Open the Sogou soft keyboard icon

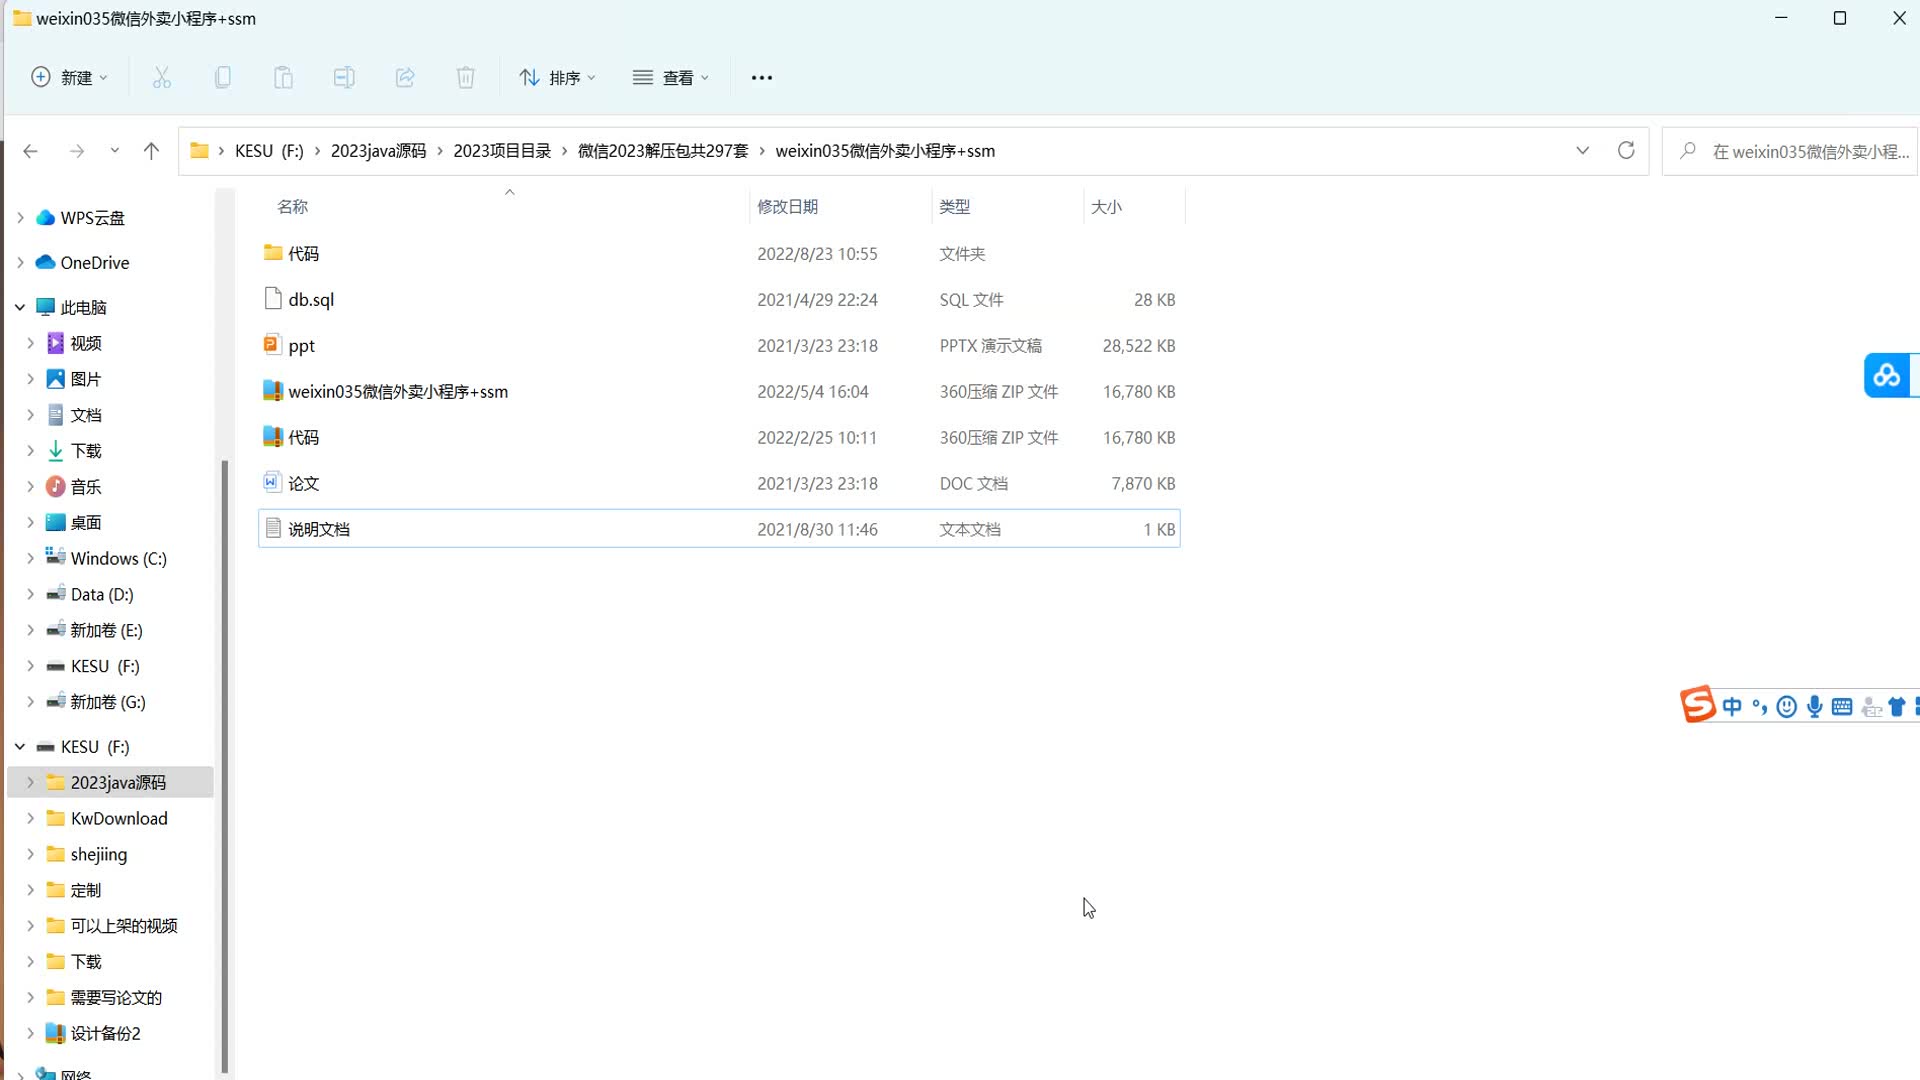(1842, 707)
